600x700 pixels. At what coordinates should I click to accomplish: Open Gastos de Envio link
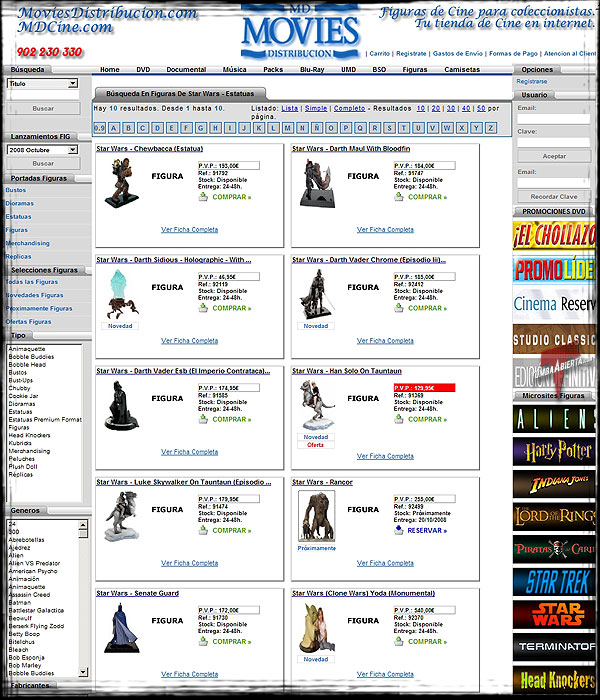[458, 54]
